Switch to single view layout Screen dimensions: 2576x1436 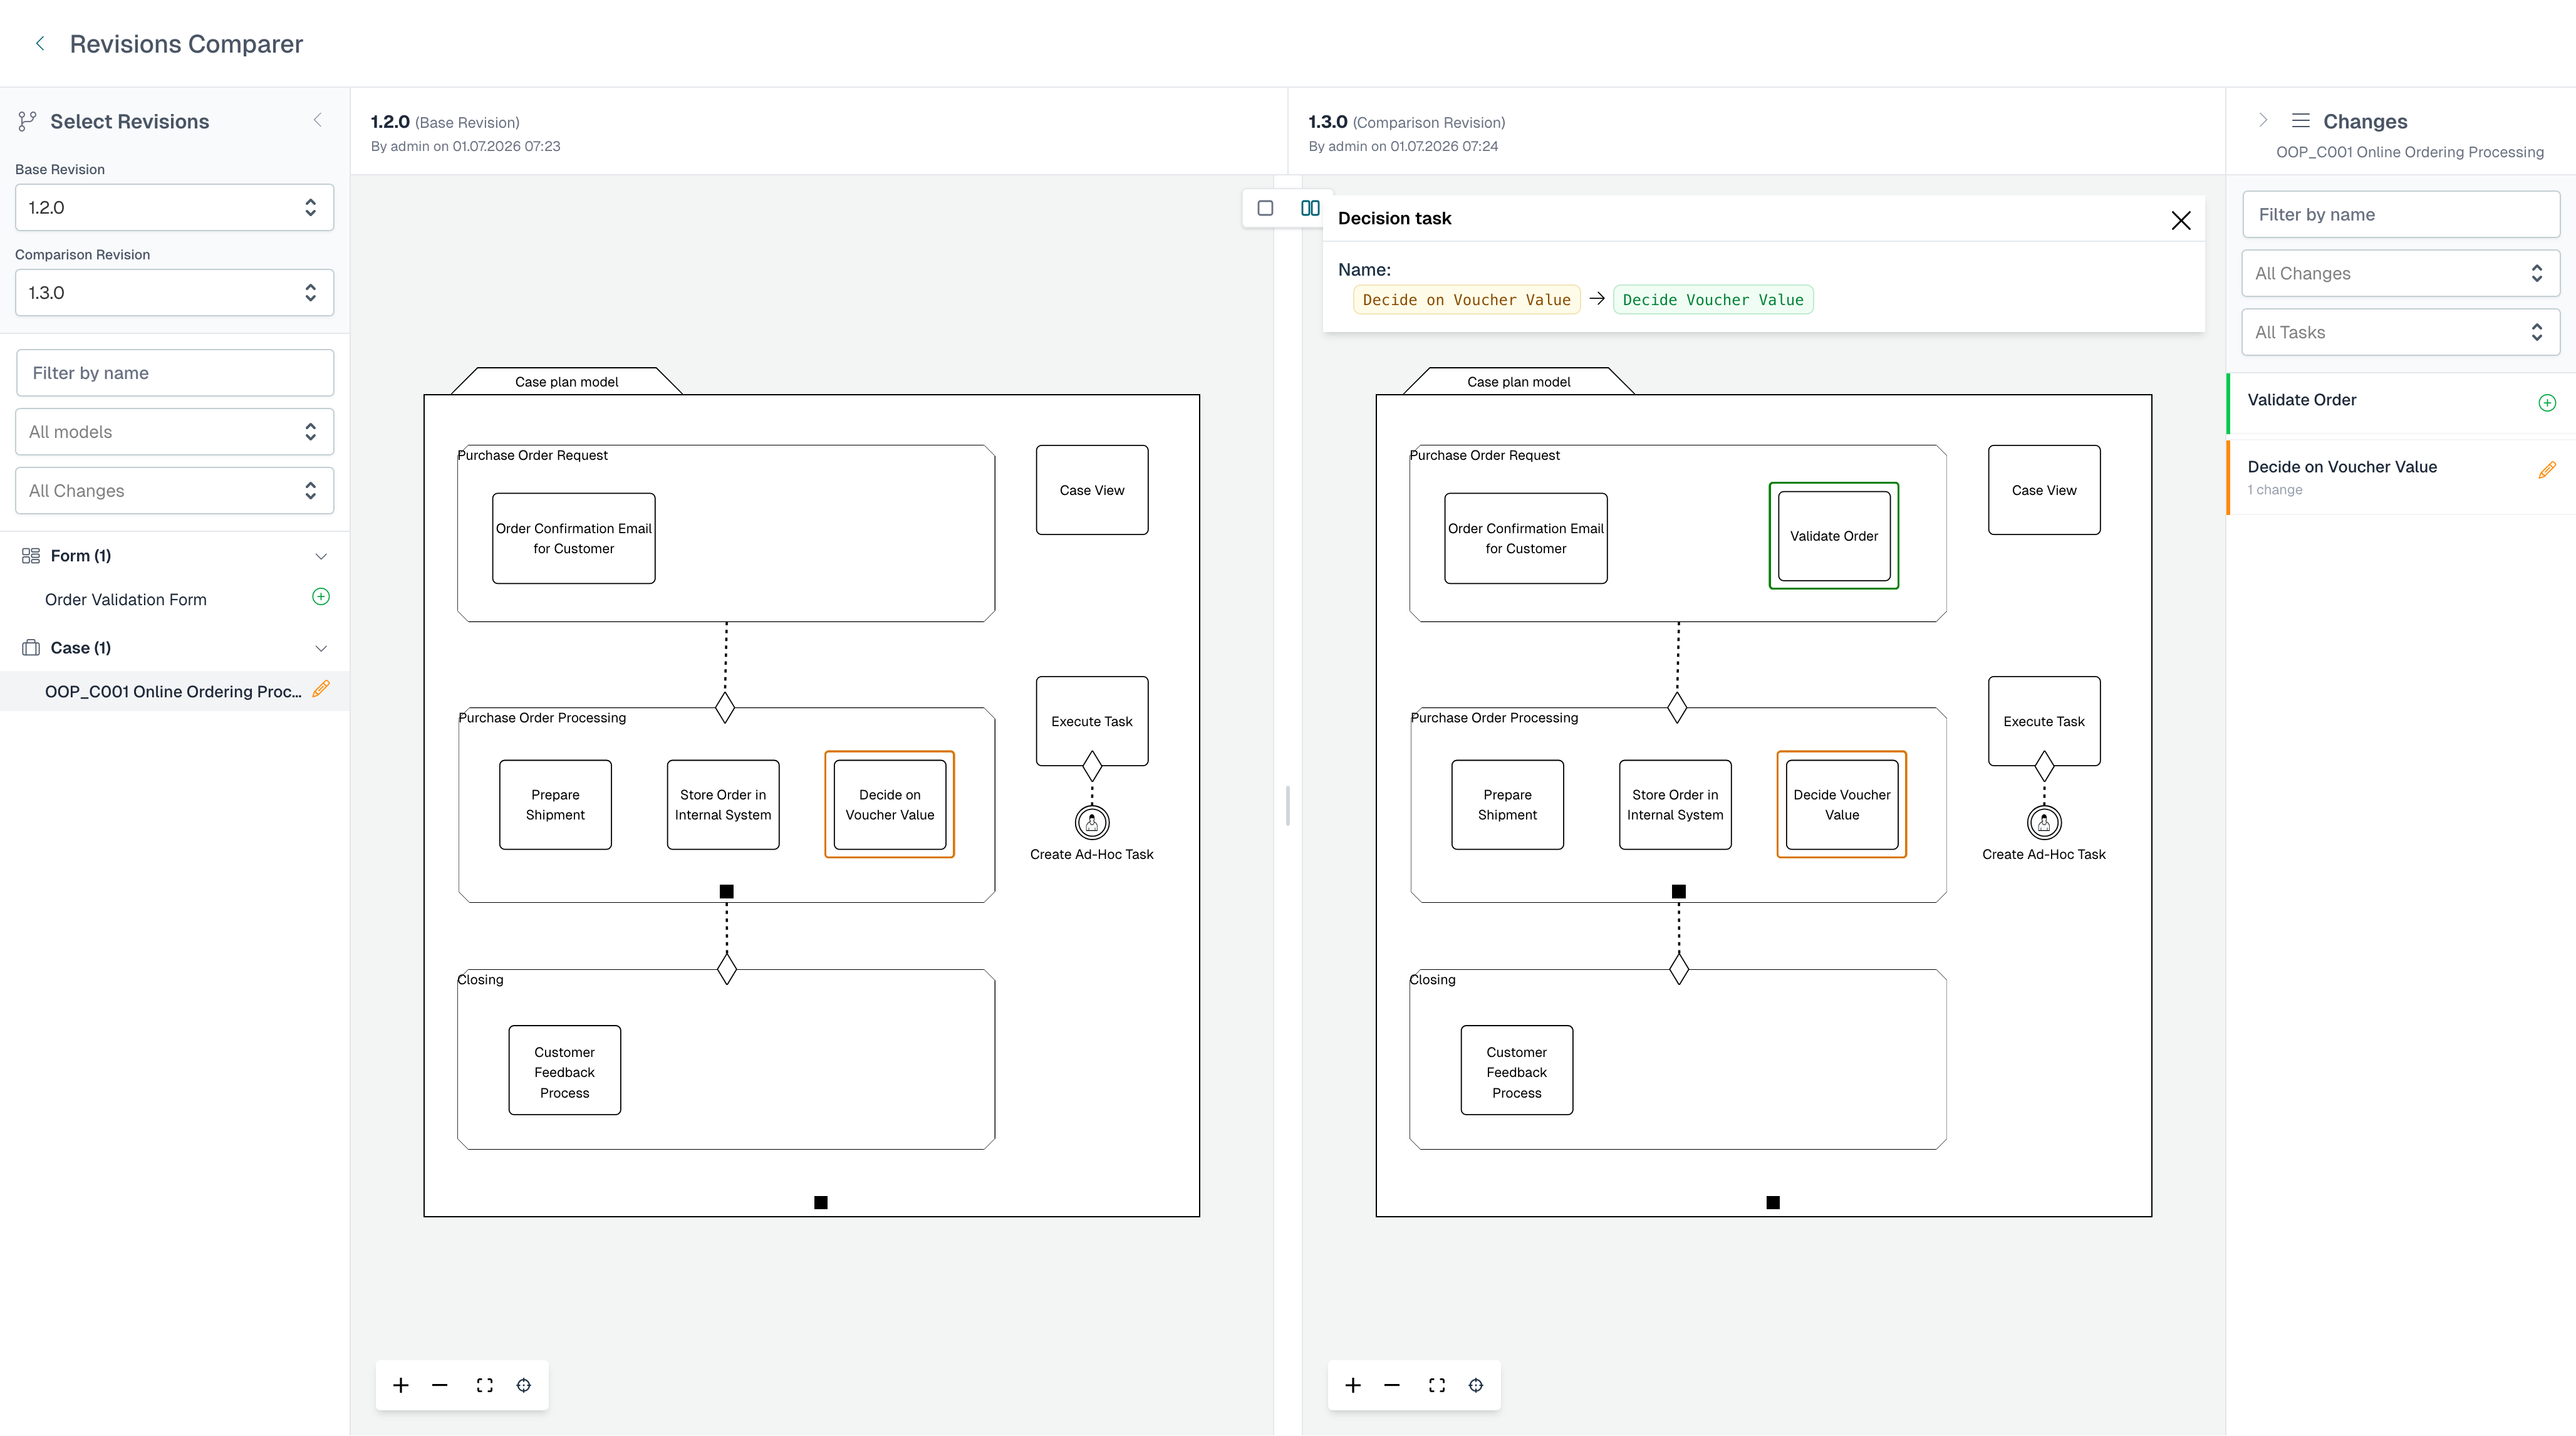[1265, 208]
